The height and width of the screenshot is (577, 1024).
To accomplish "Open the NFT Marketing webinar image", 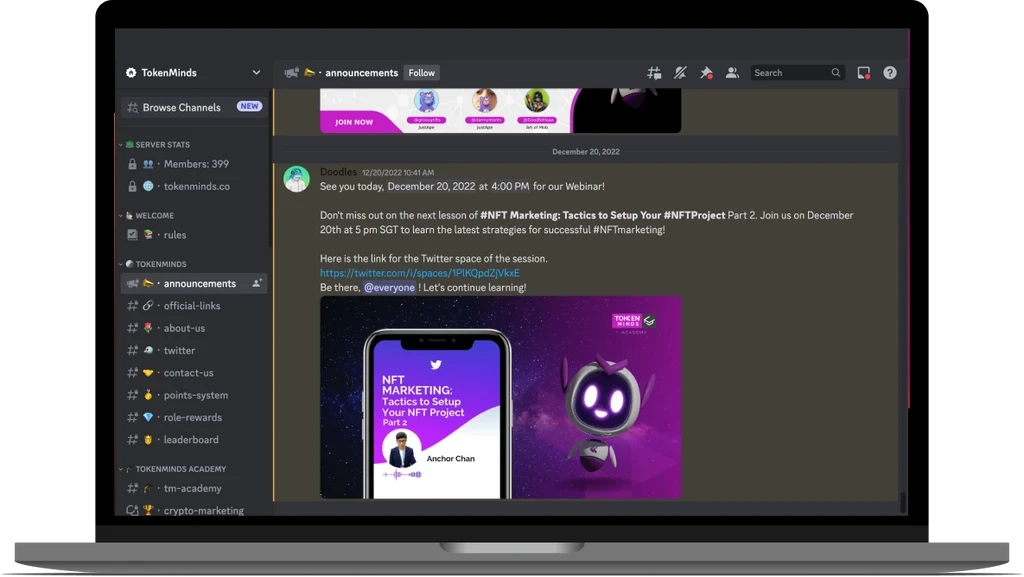I will tap(500, 398).
